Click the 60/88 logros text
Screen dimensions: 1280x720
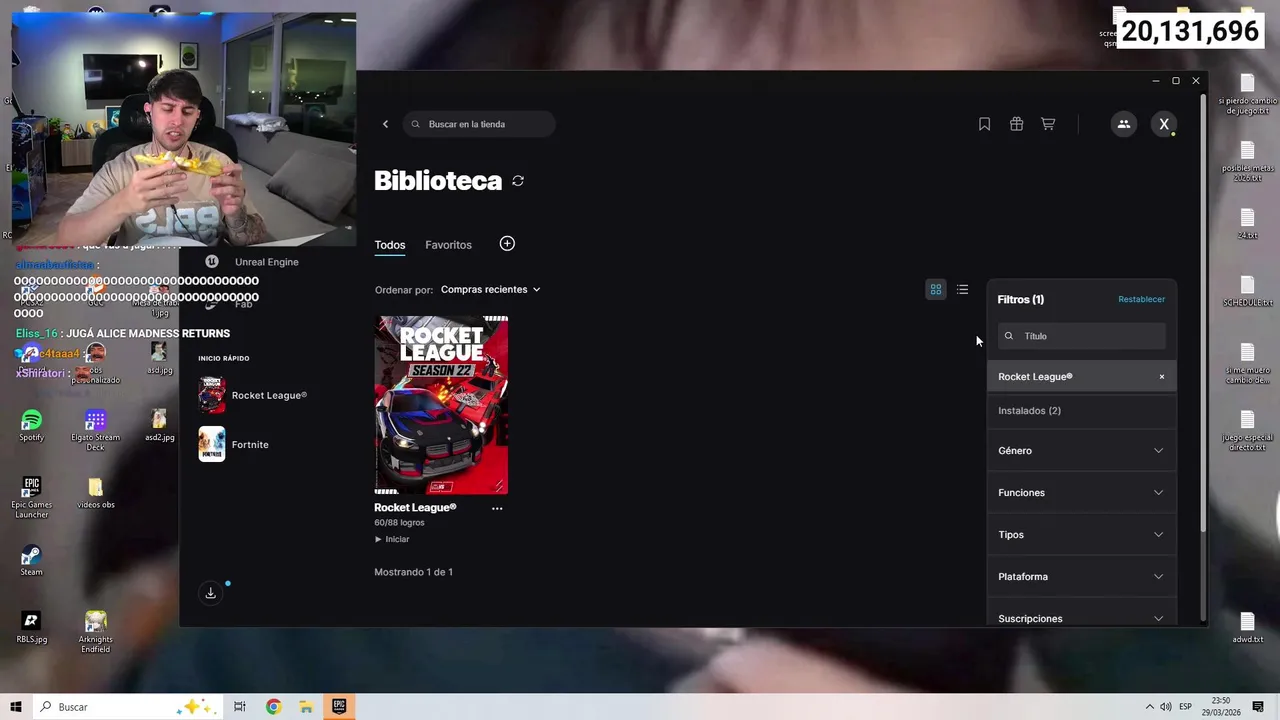[x=399, y=523]
